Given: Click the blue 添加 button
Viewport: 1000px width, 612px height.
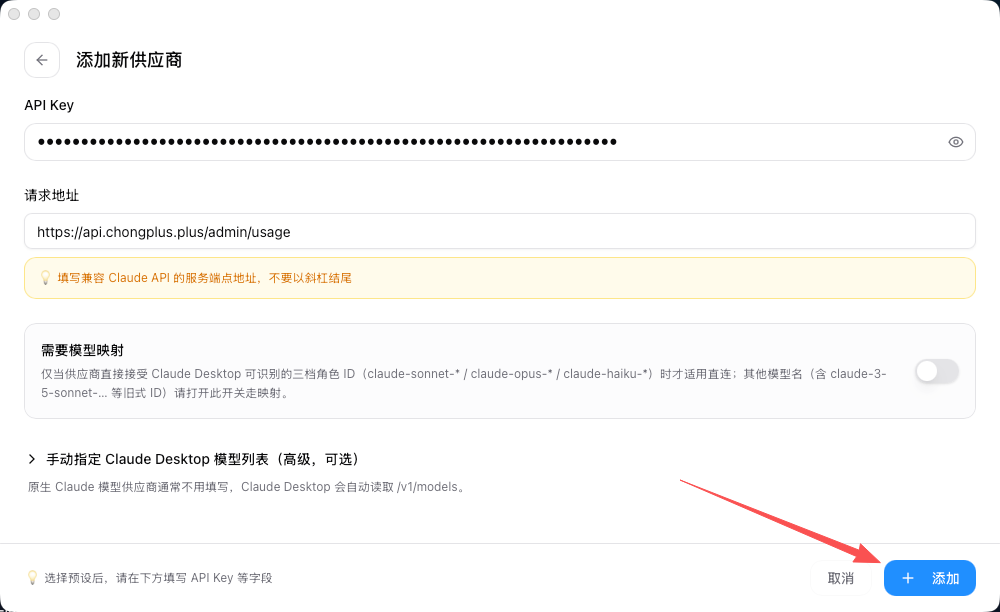Looking at the screenshot, I should (x=929, y=578).
